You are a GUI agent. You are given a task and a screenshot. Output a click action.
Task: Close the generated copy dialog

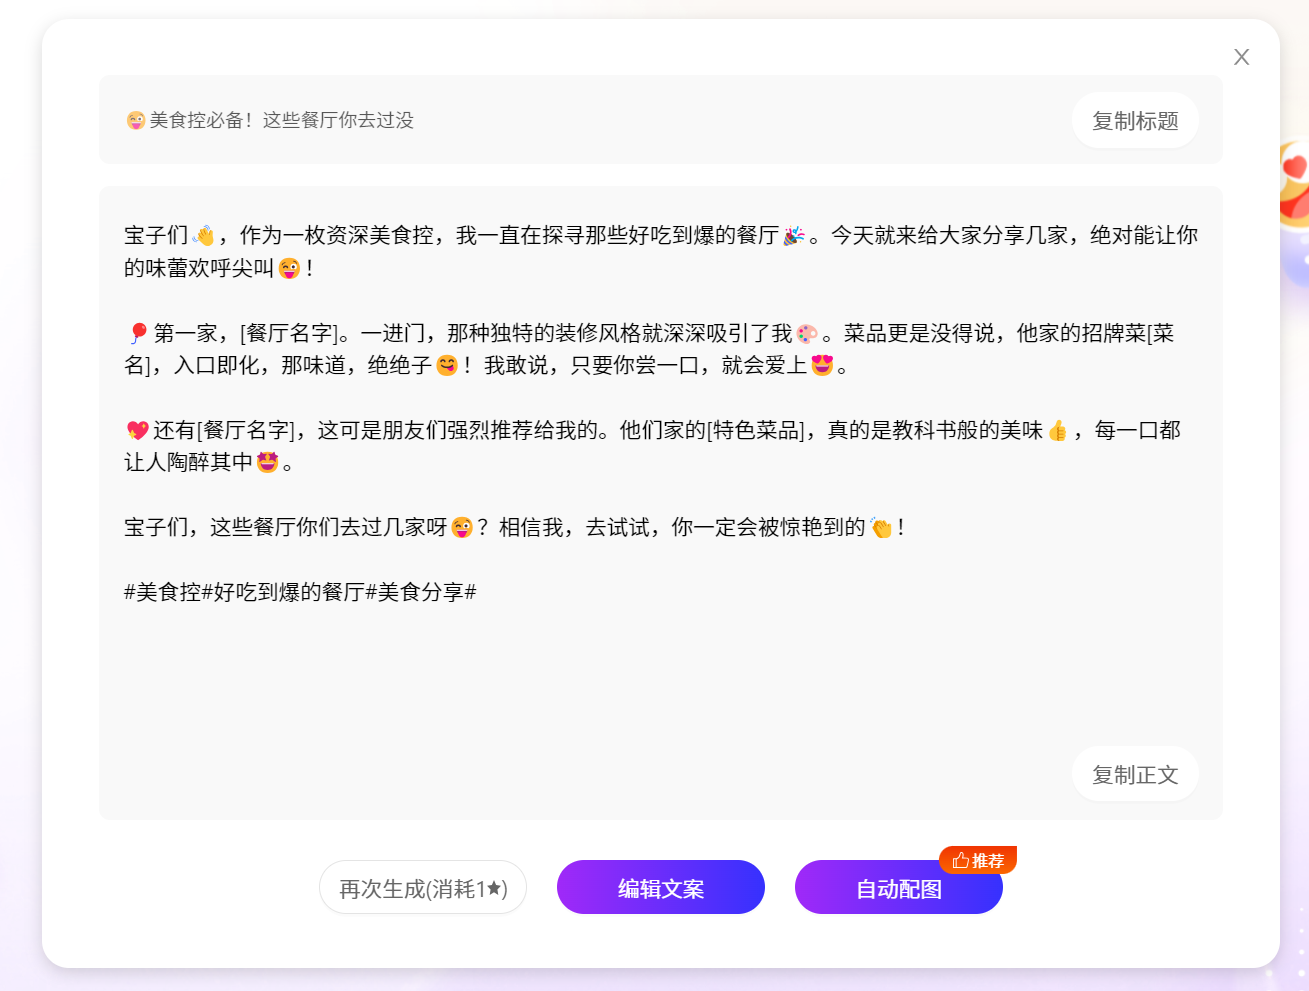pyautogui.click(x=1241, y=57)
